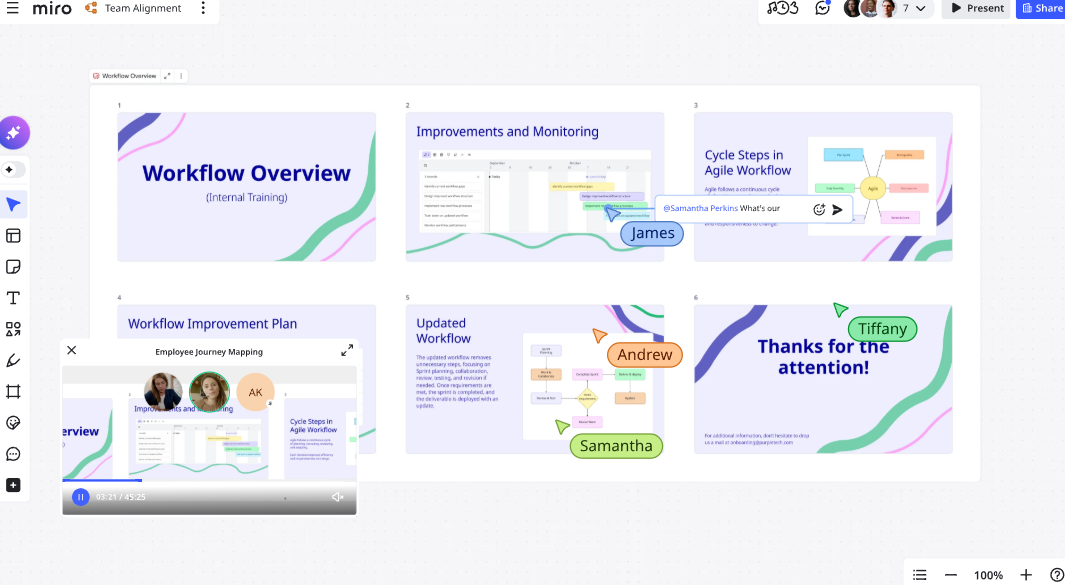Screen dimensions: 1065x585
Task: Close the Employee Journey Mapping video panel
Action: coord(72,351)
